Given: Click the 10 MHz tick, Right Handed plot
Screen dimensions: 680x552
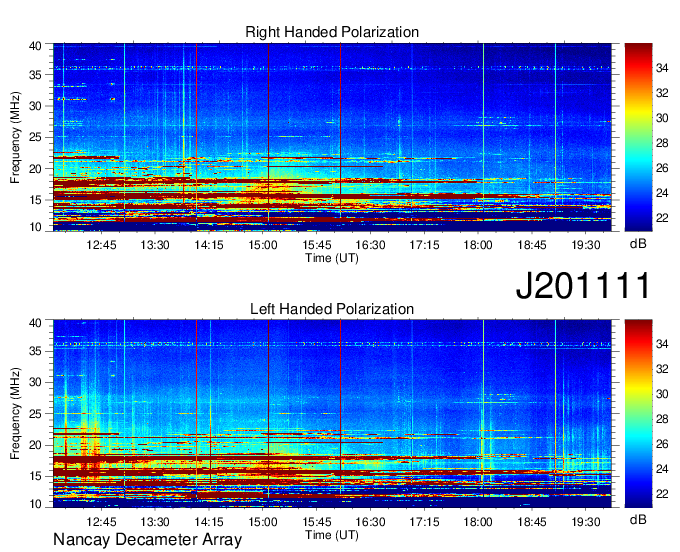Looking at the screenshot, I should (x=36, y=227).
